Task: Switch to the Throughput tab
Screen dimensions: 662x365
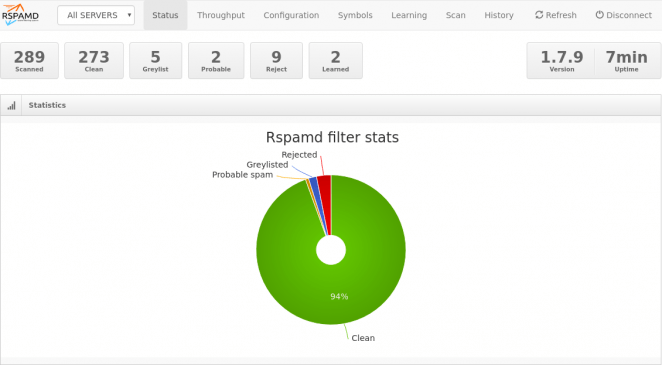Action: pyautogui.click(x=221, y=15)
